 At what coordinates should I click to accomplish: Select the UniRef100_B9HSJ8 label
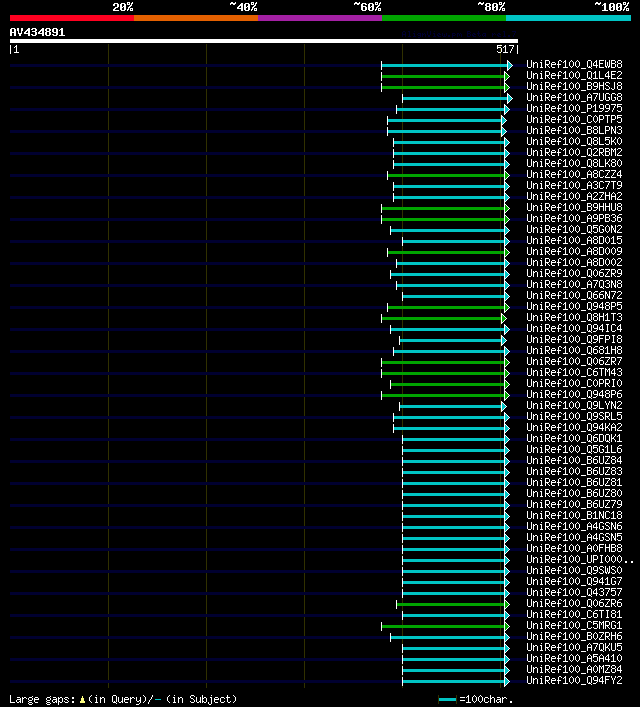coord(574,86)
